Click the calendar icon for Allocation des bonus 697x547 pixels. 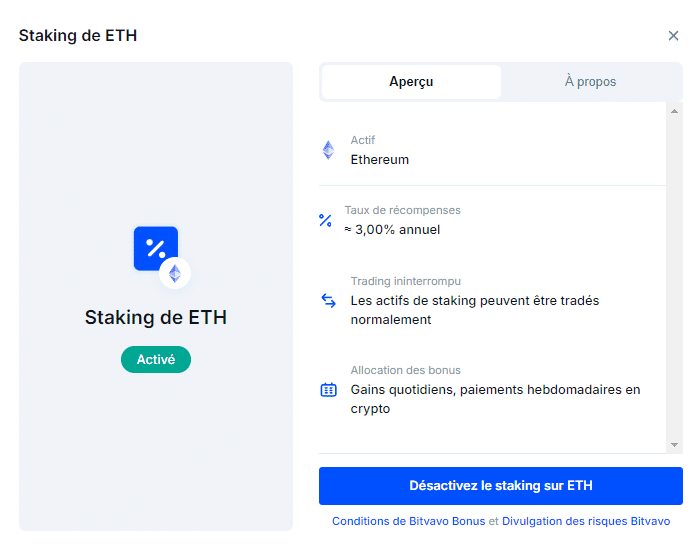click(x=328, y=390)
